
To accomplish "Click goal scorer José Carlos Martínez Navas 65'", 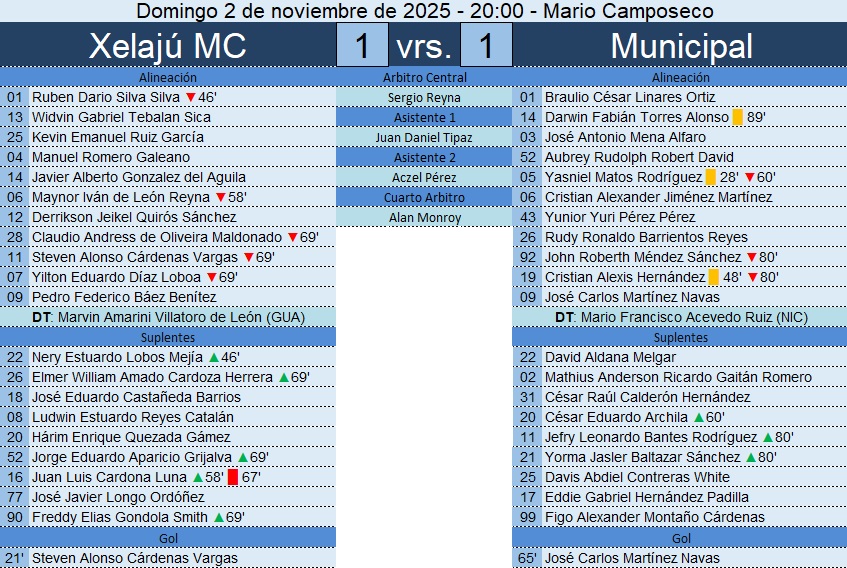I will tap(632, 558).
